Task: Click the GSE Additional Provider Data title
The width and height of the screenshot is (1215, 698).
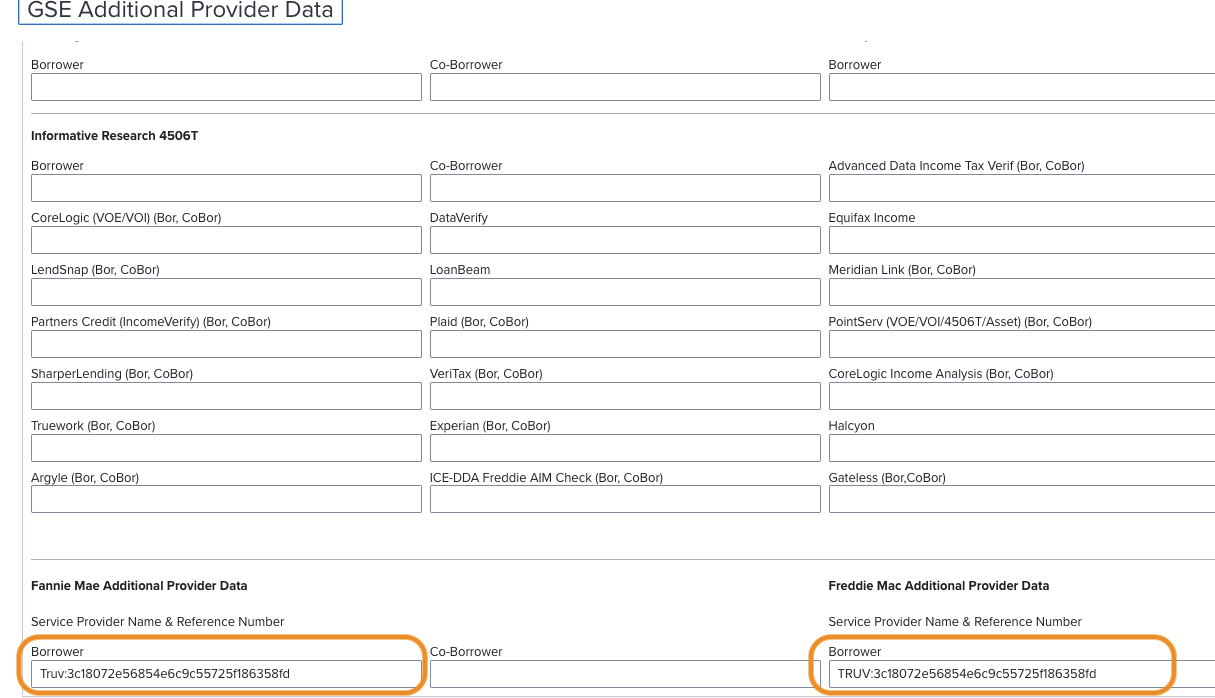Action: point(180,11)
